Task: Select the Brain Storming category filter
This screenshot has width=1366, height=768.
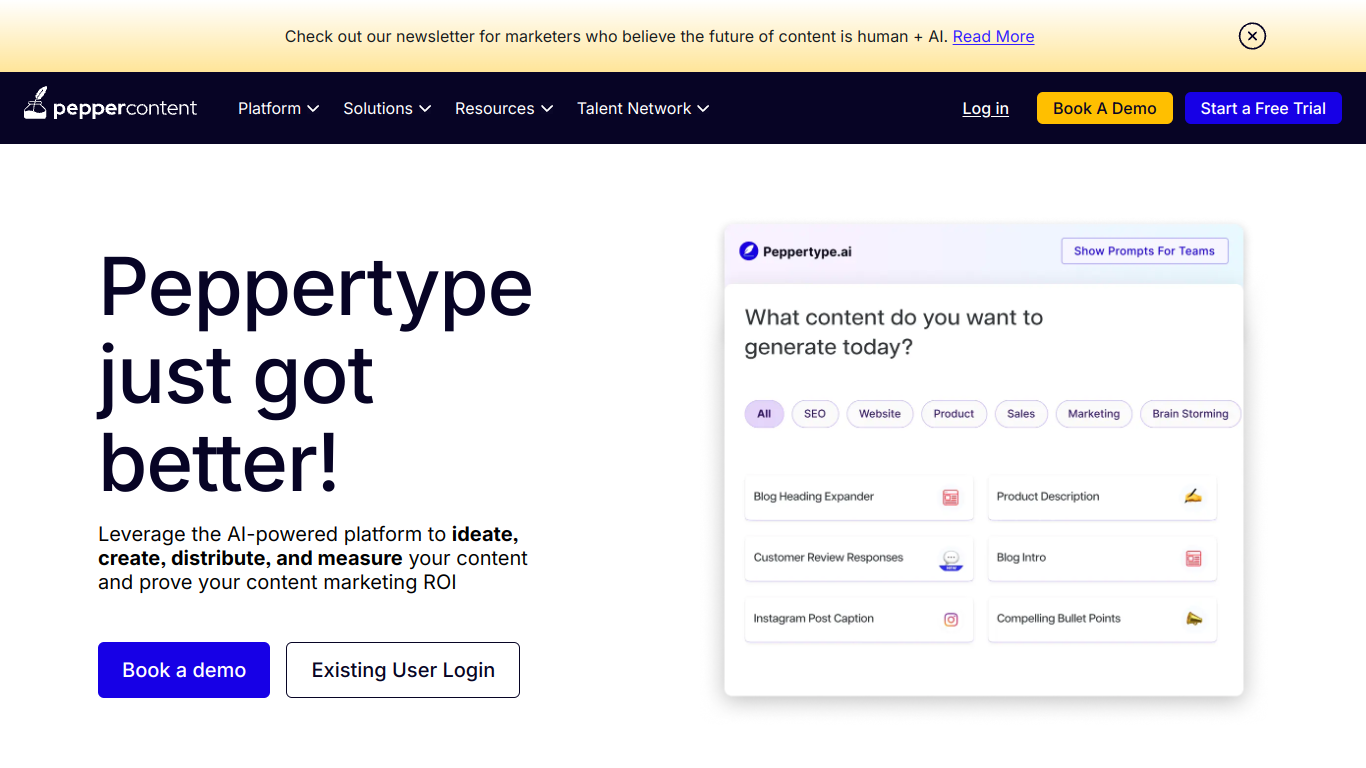Action: pyautogui.click(x=1190, y=414)
